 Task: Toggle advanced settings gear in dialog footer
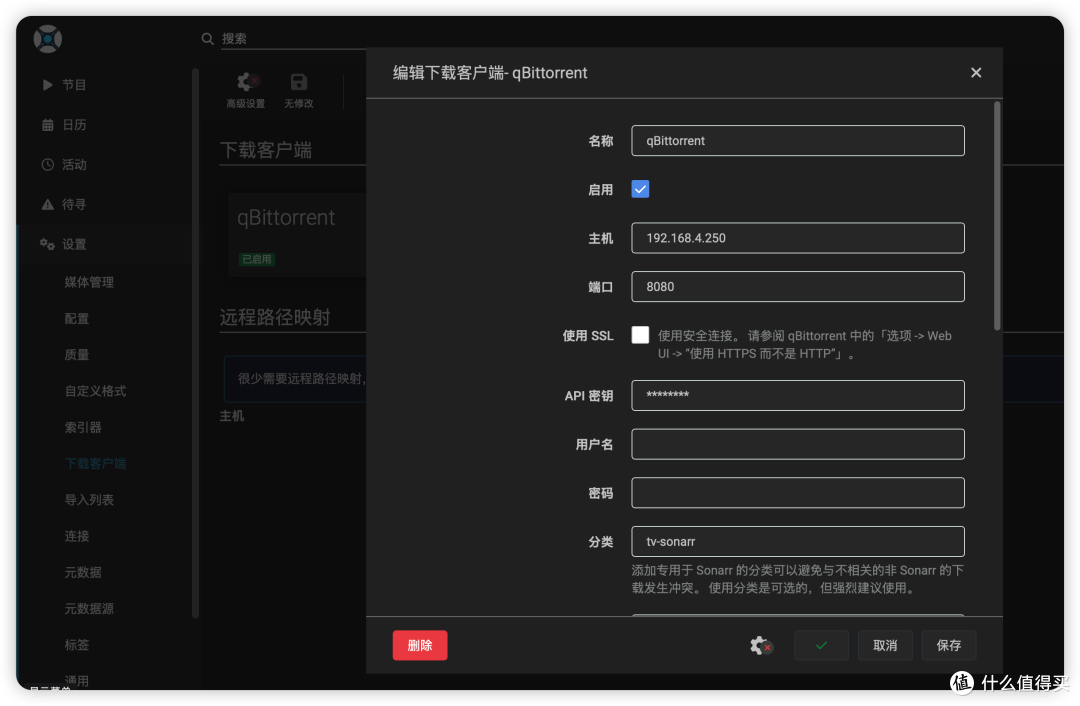[x=760, y=645]
